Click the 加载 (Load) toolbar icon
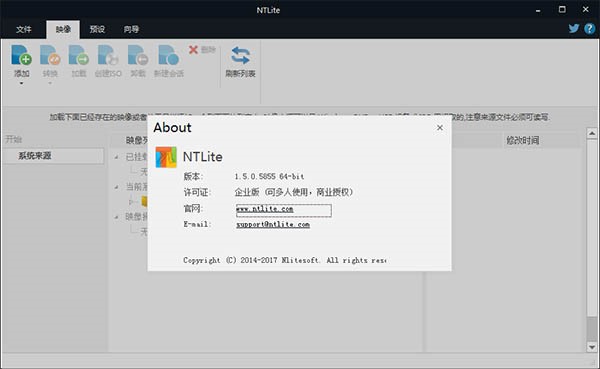The image size is (600, 369). tap(78, 55)
